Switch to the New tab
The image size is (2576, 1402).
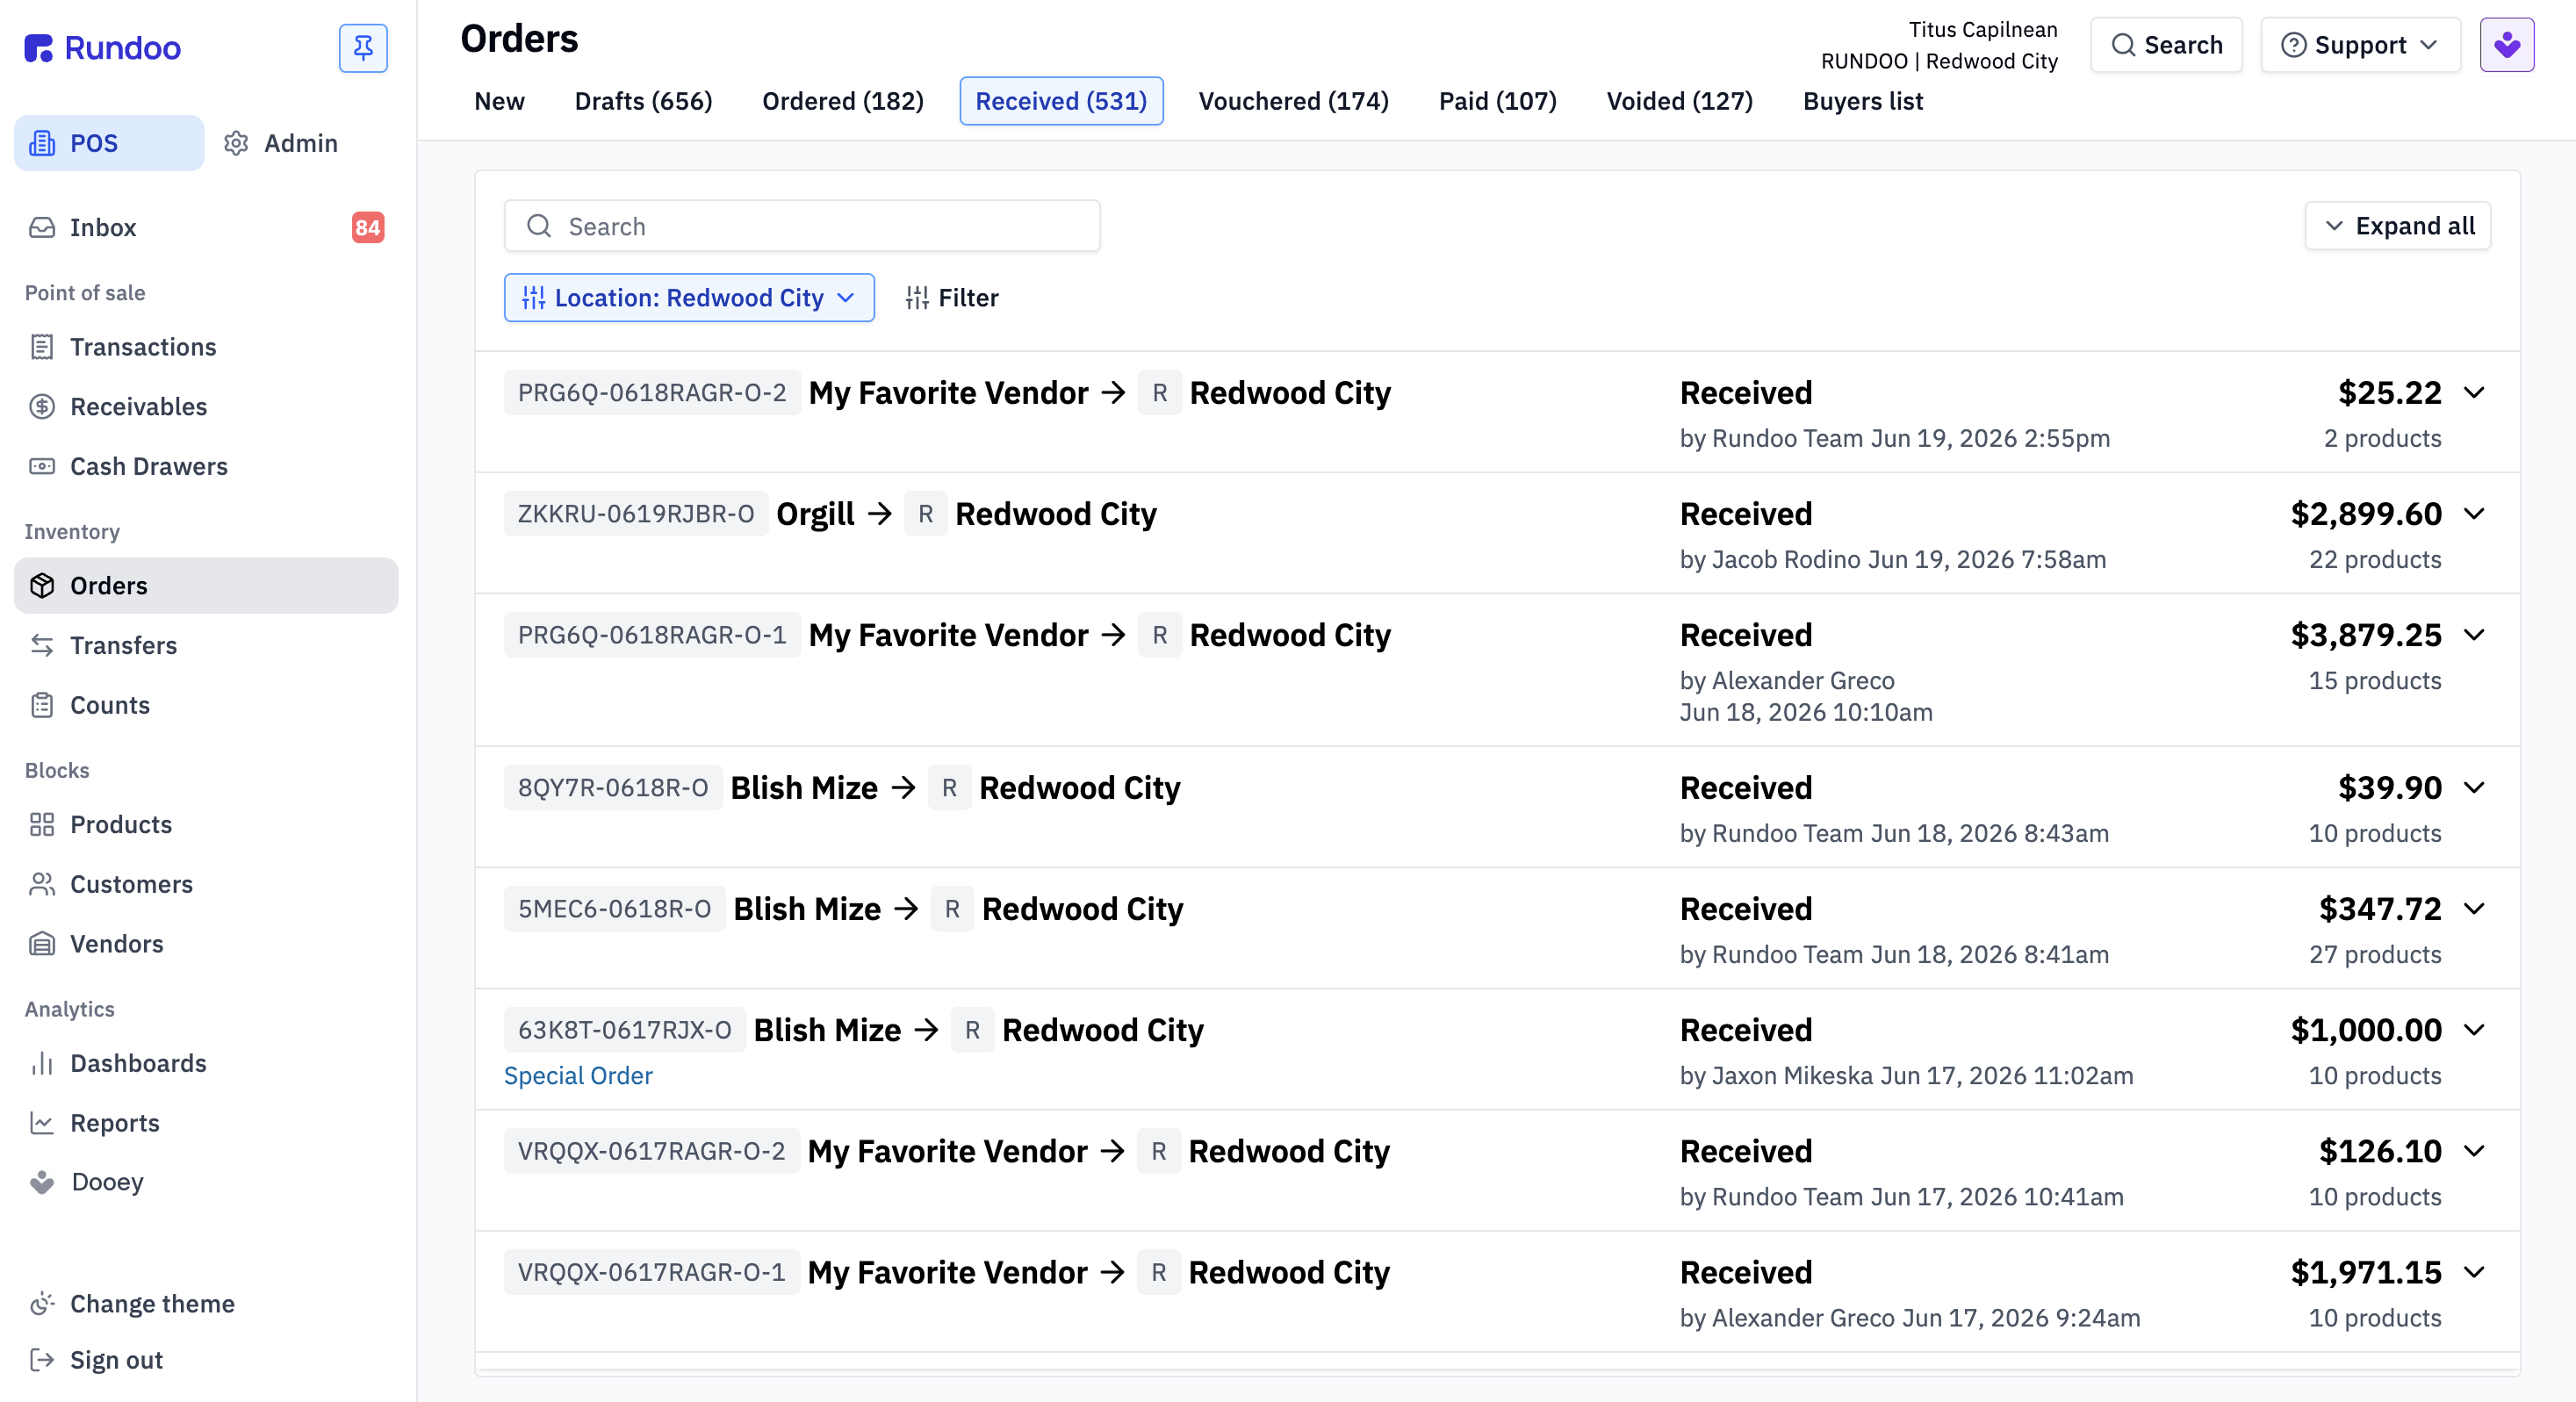click(x=499, y=101)
